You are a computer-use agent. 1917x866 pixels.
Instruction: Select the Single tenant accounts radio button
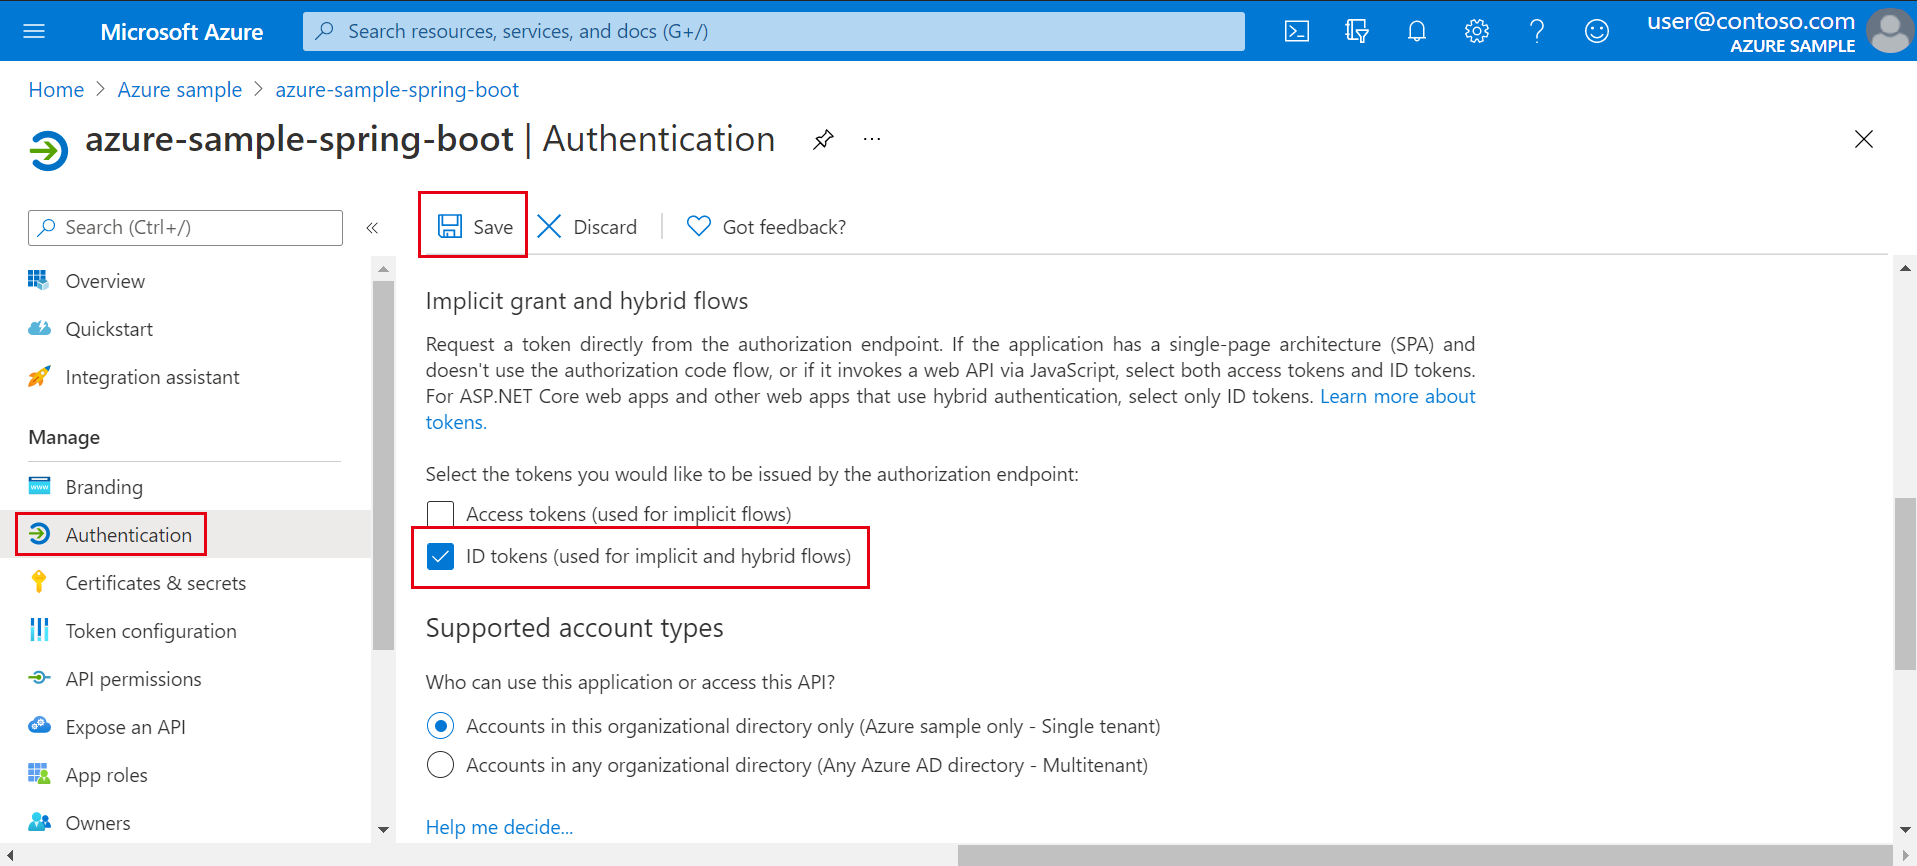tap(440, 725)
